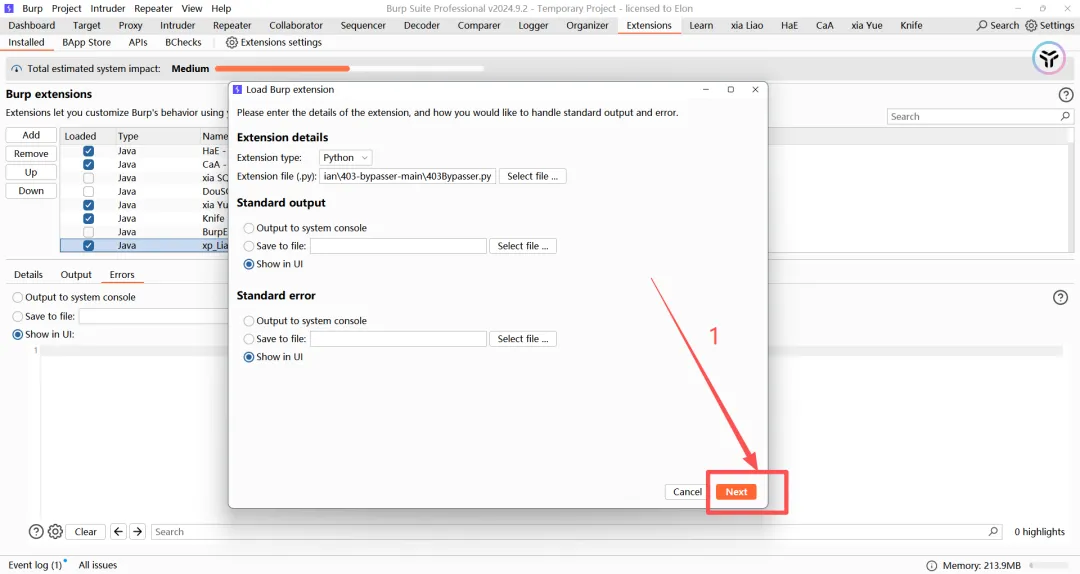Click the system impact gauge icon

pos(17,69)
